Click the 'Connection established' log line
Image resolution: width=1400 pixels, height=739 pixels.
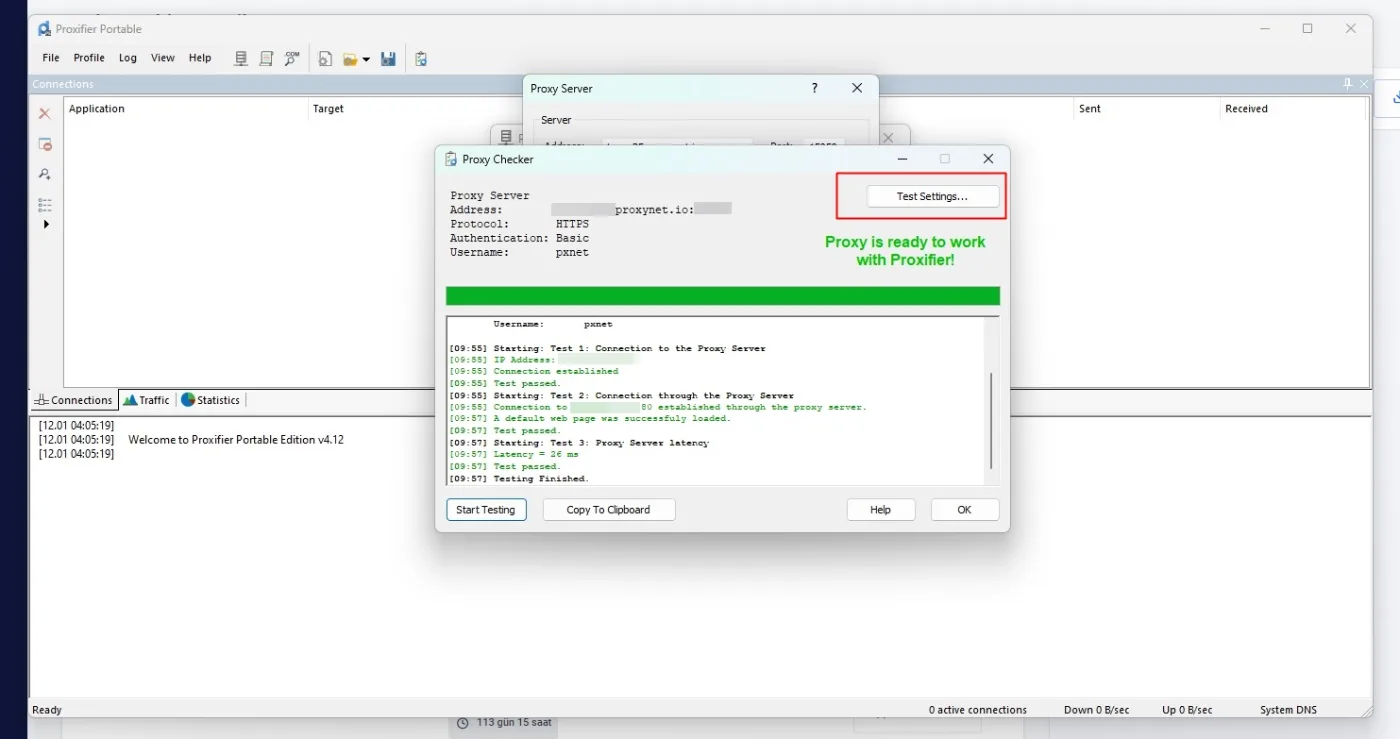point(534,372)
